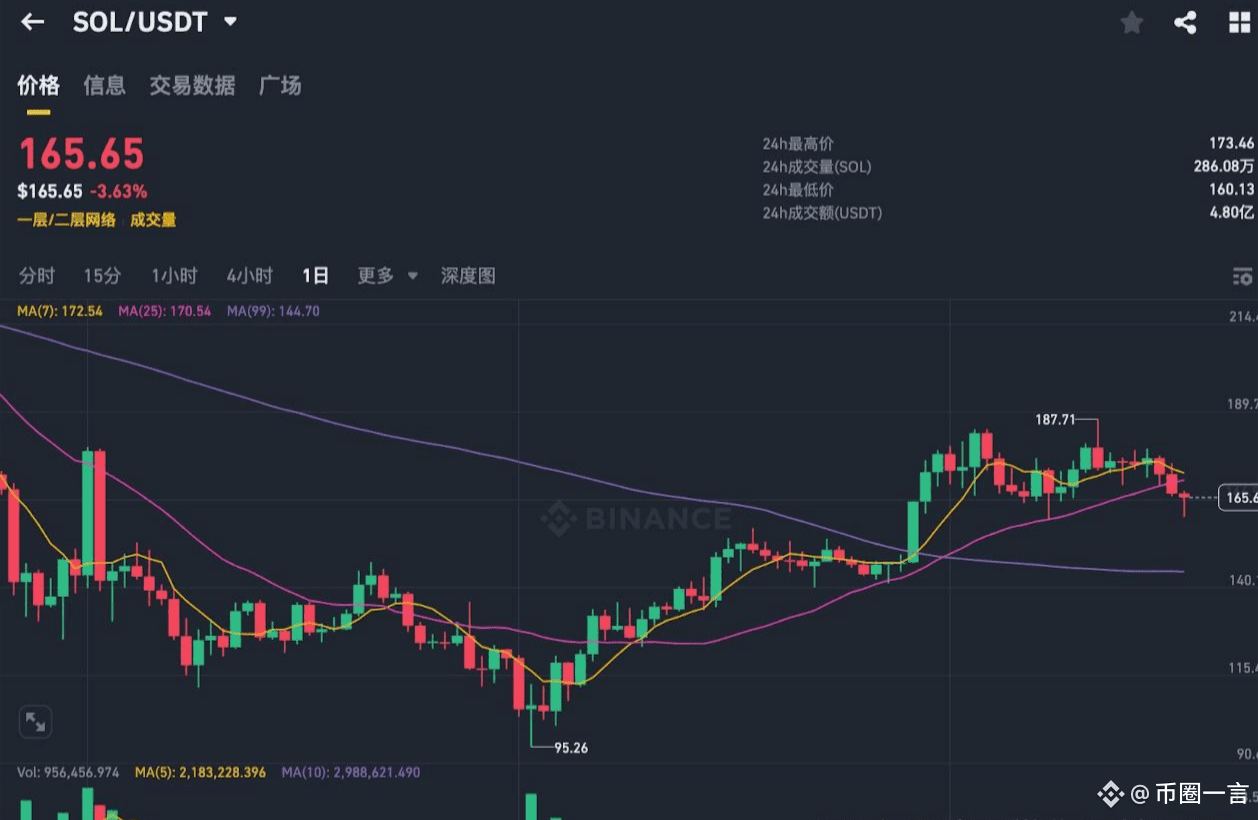Select the 4小时 timeframe
This screenshot has height=820, width=1258.
pyautogui.click(x=249, y=276)
